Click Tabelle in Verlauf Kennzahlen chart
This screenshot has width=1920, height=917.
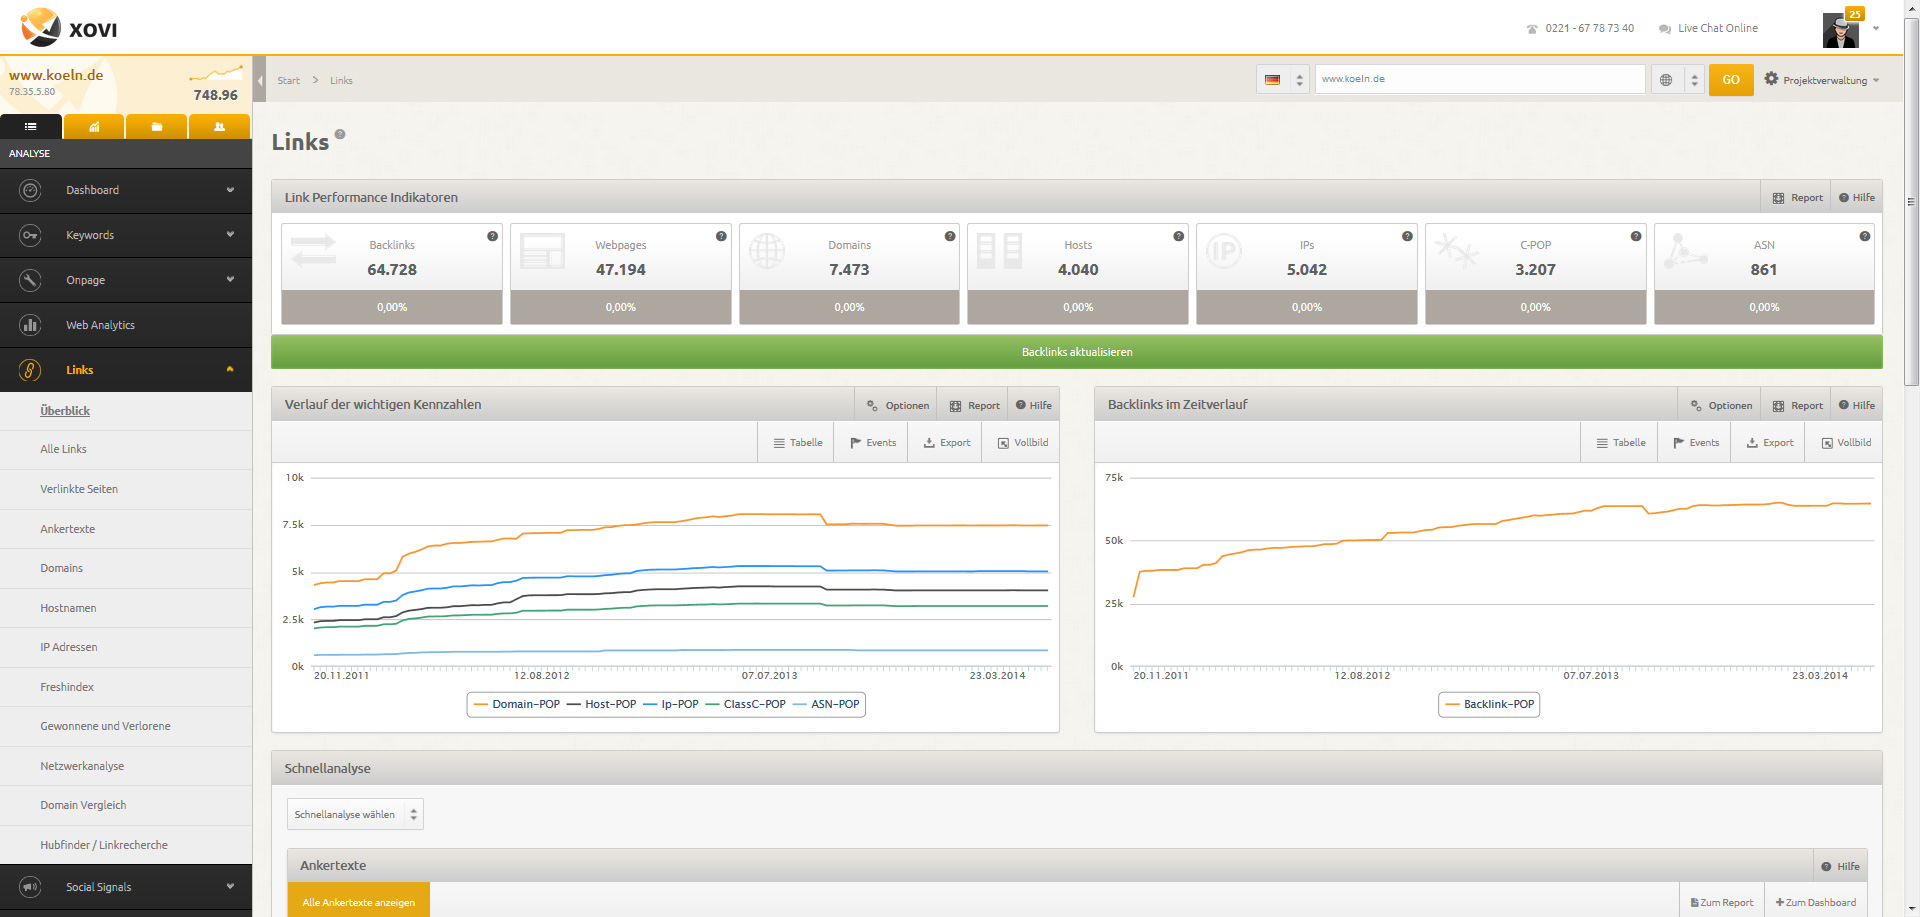pos(798,443)
